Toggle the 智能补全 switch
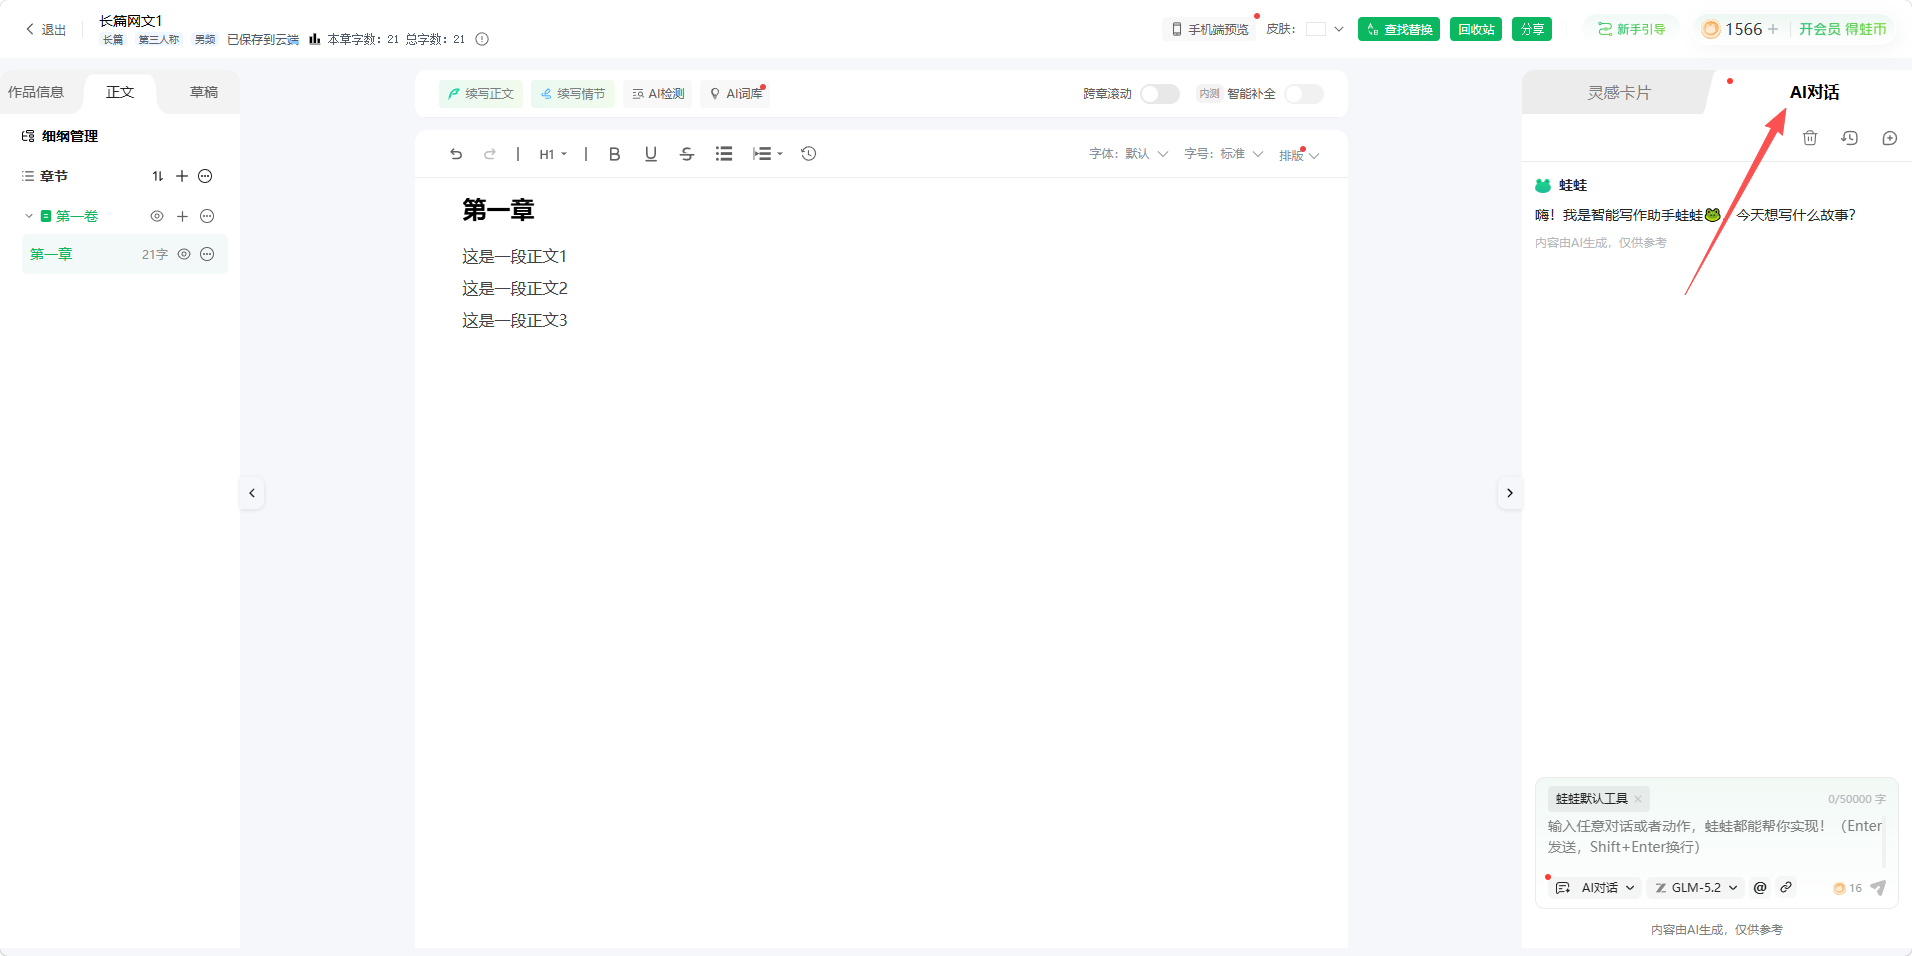 click(1304, 94)
